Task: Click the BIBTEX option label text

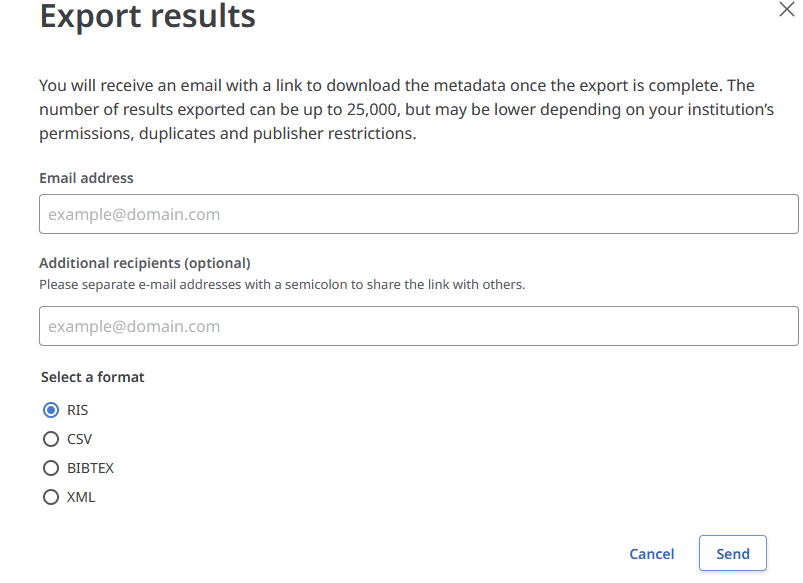Action: (x=91, y=468)
